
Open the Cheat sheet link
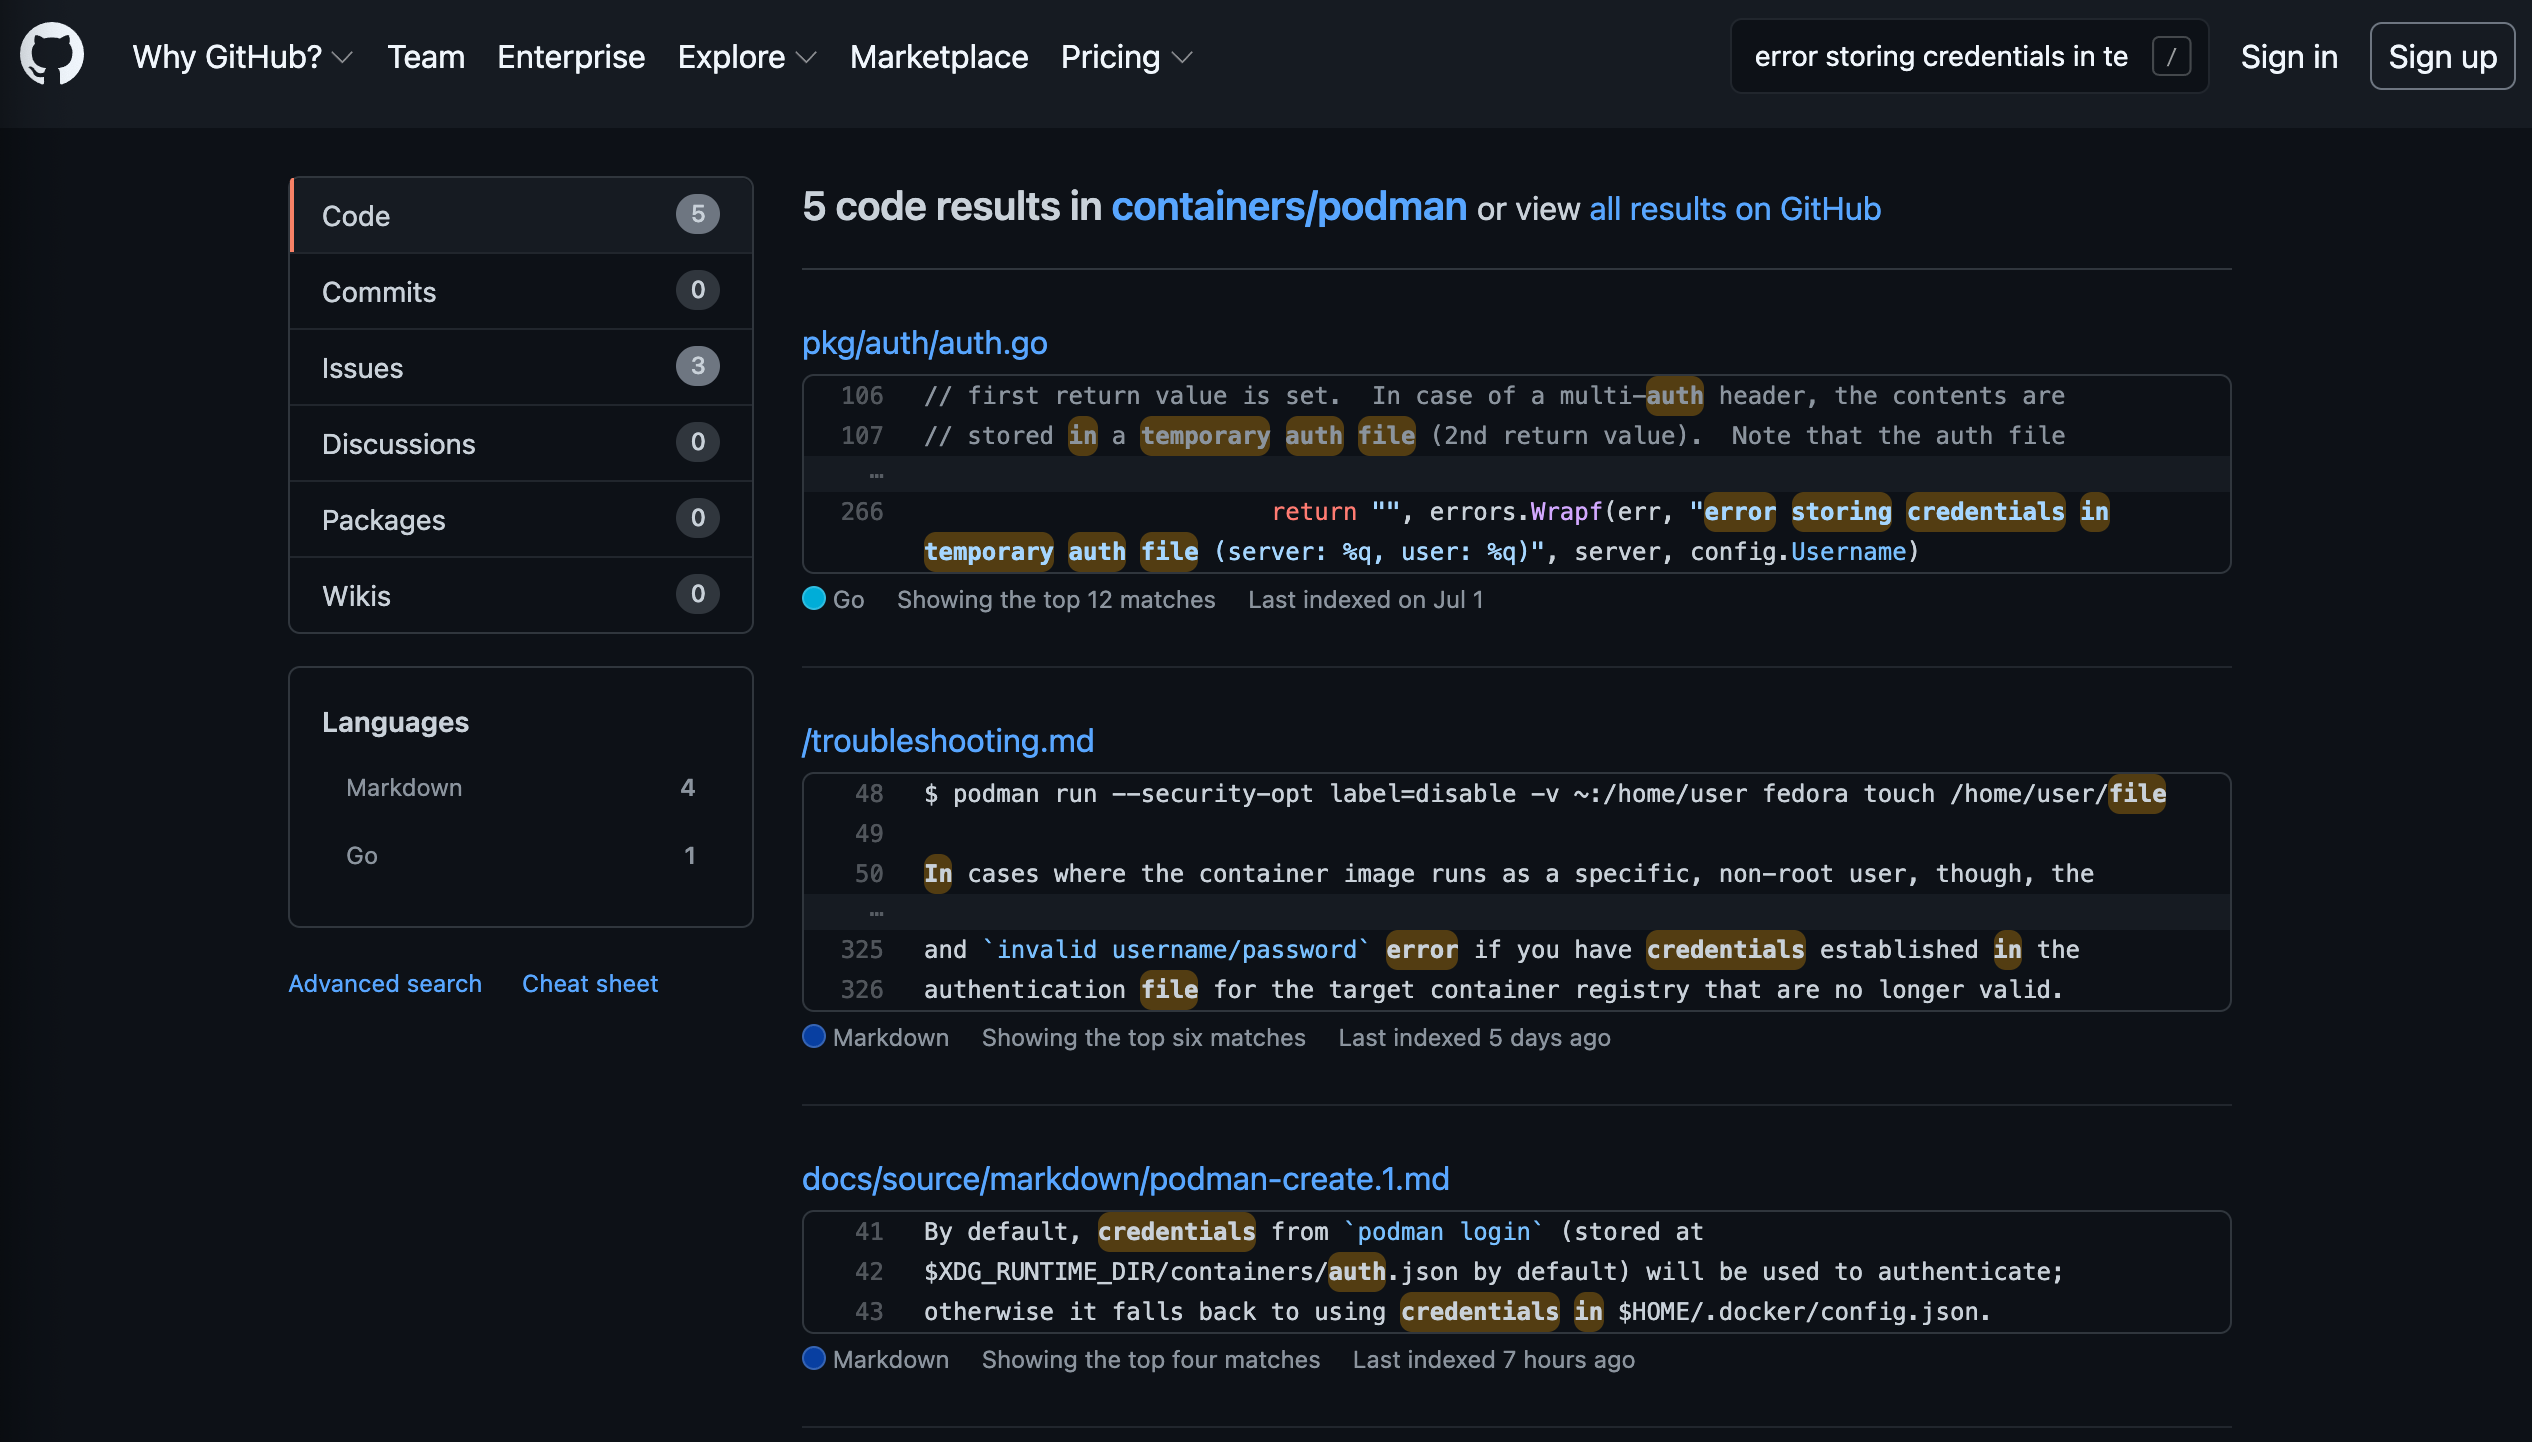(x=589, y=984)
